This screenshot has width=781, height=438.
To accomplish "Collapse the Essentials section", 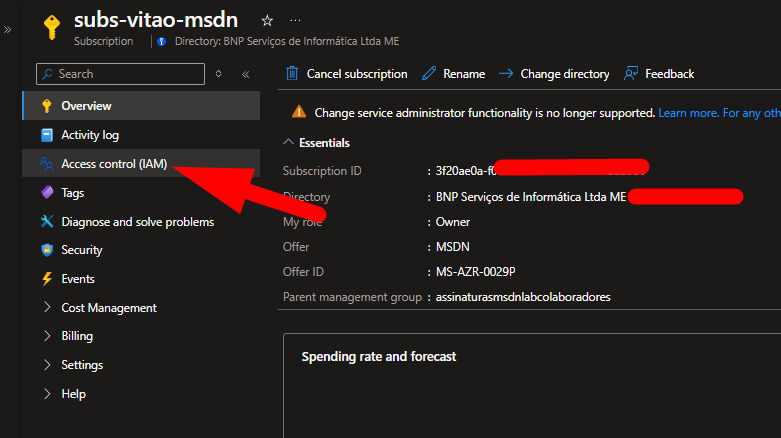I will 290,143.
